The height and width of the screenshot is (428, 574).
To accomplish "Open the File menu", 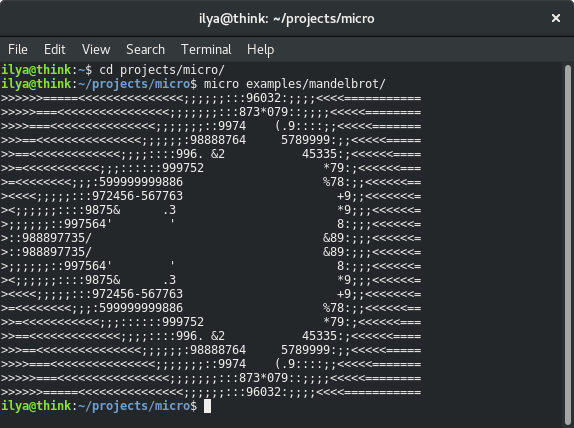I will (18, 49).
